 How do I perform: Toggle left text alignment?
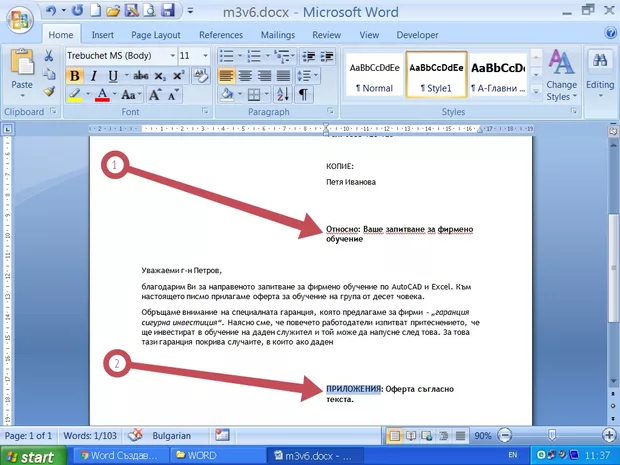pos(226,76)
